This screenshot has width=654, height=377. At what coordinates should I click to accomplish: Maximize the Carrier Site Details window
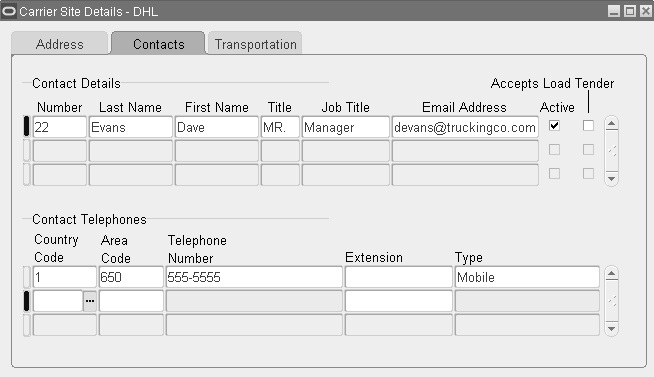click(x=630, y=11)
